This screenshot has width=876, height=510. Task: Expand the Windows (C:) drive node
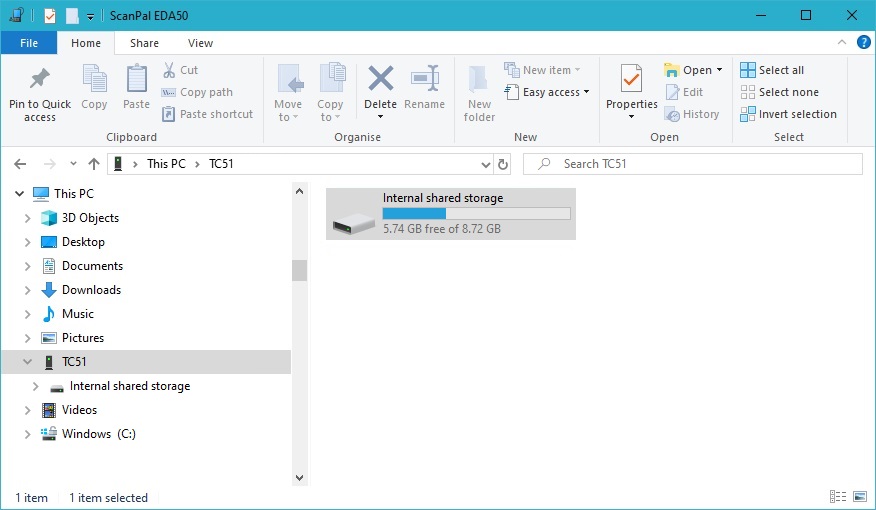tap(27, 434)
